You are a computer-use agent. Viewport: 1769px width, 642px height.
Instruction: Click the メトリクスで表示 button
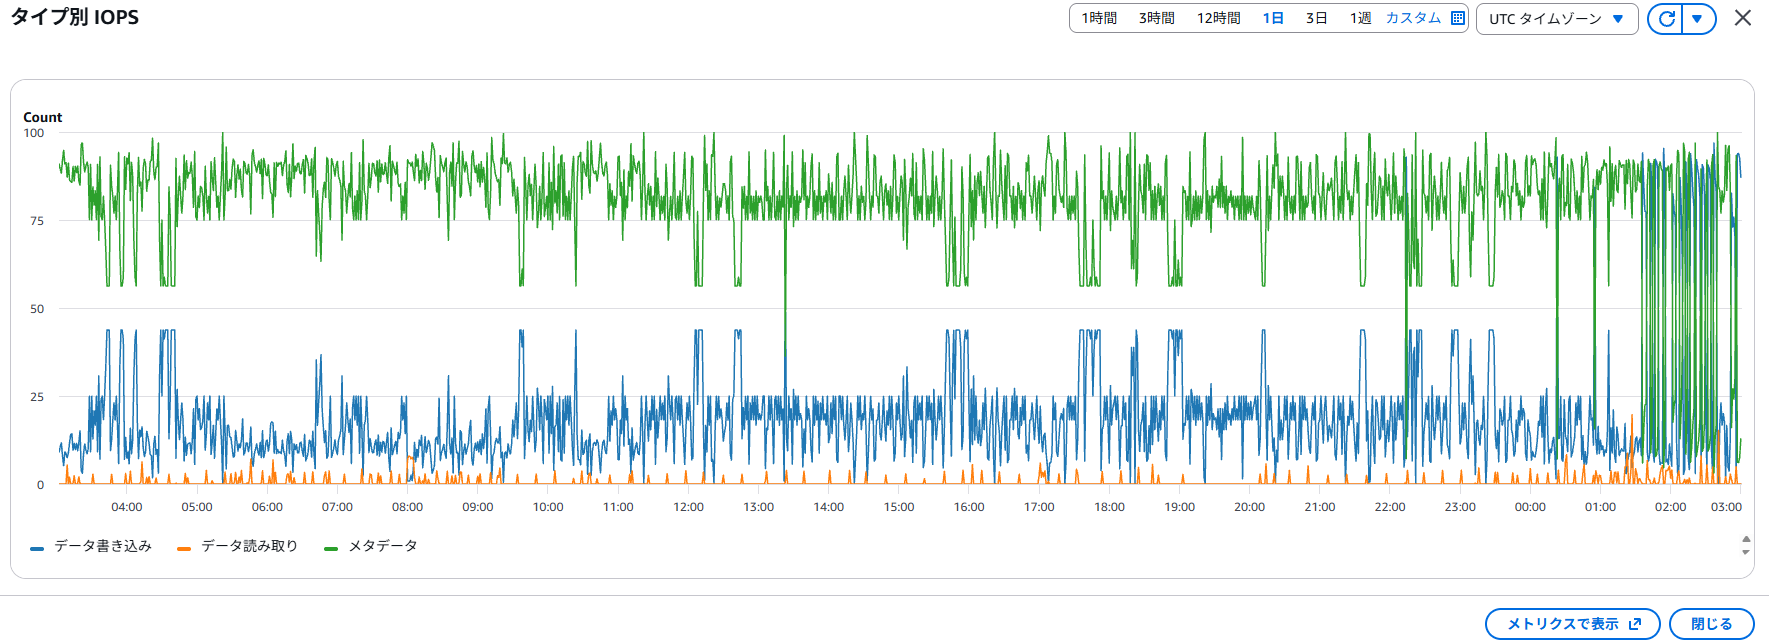(x=1573, y=624)
